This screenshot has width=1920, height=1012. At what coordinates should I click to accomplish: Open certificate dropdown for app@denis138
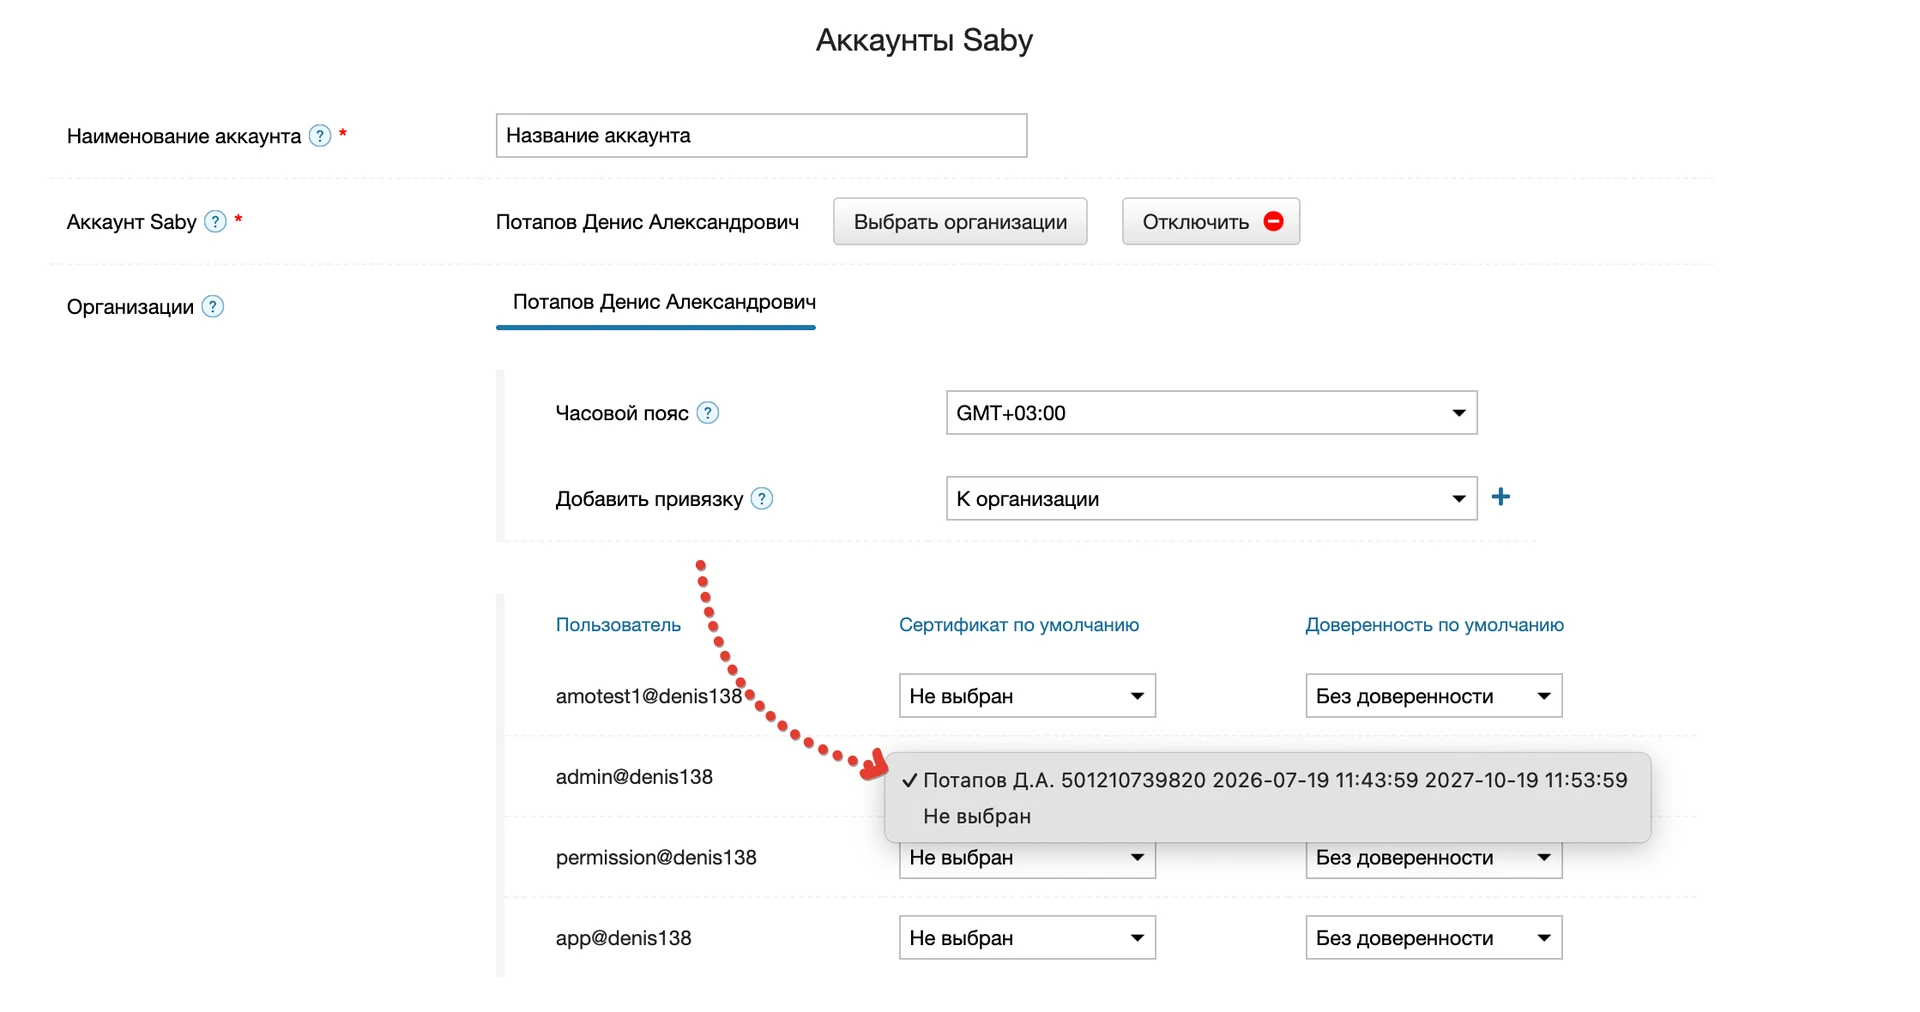coord(1027,938)
